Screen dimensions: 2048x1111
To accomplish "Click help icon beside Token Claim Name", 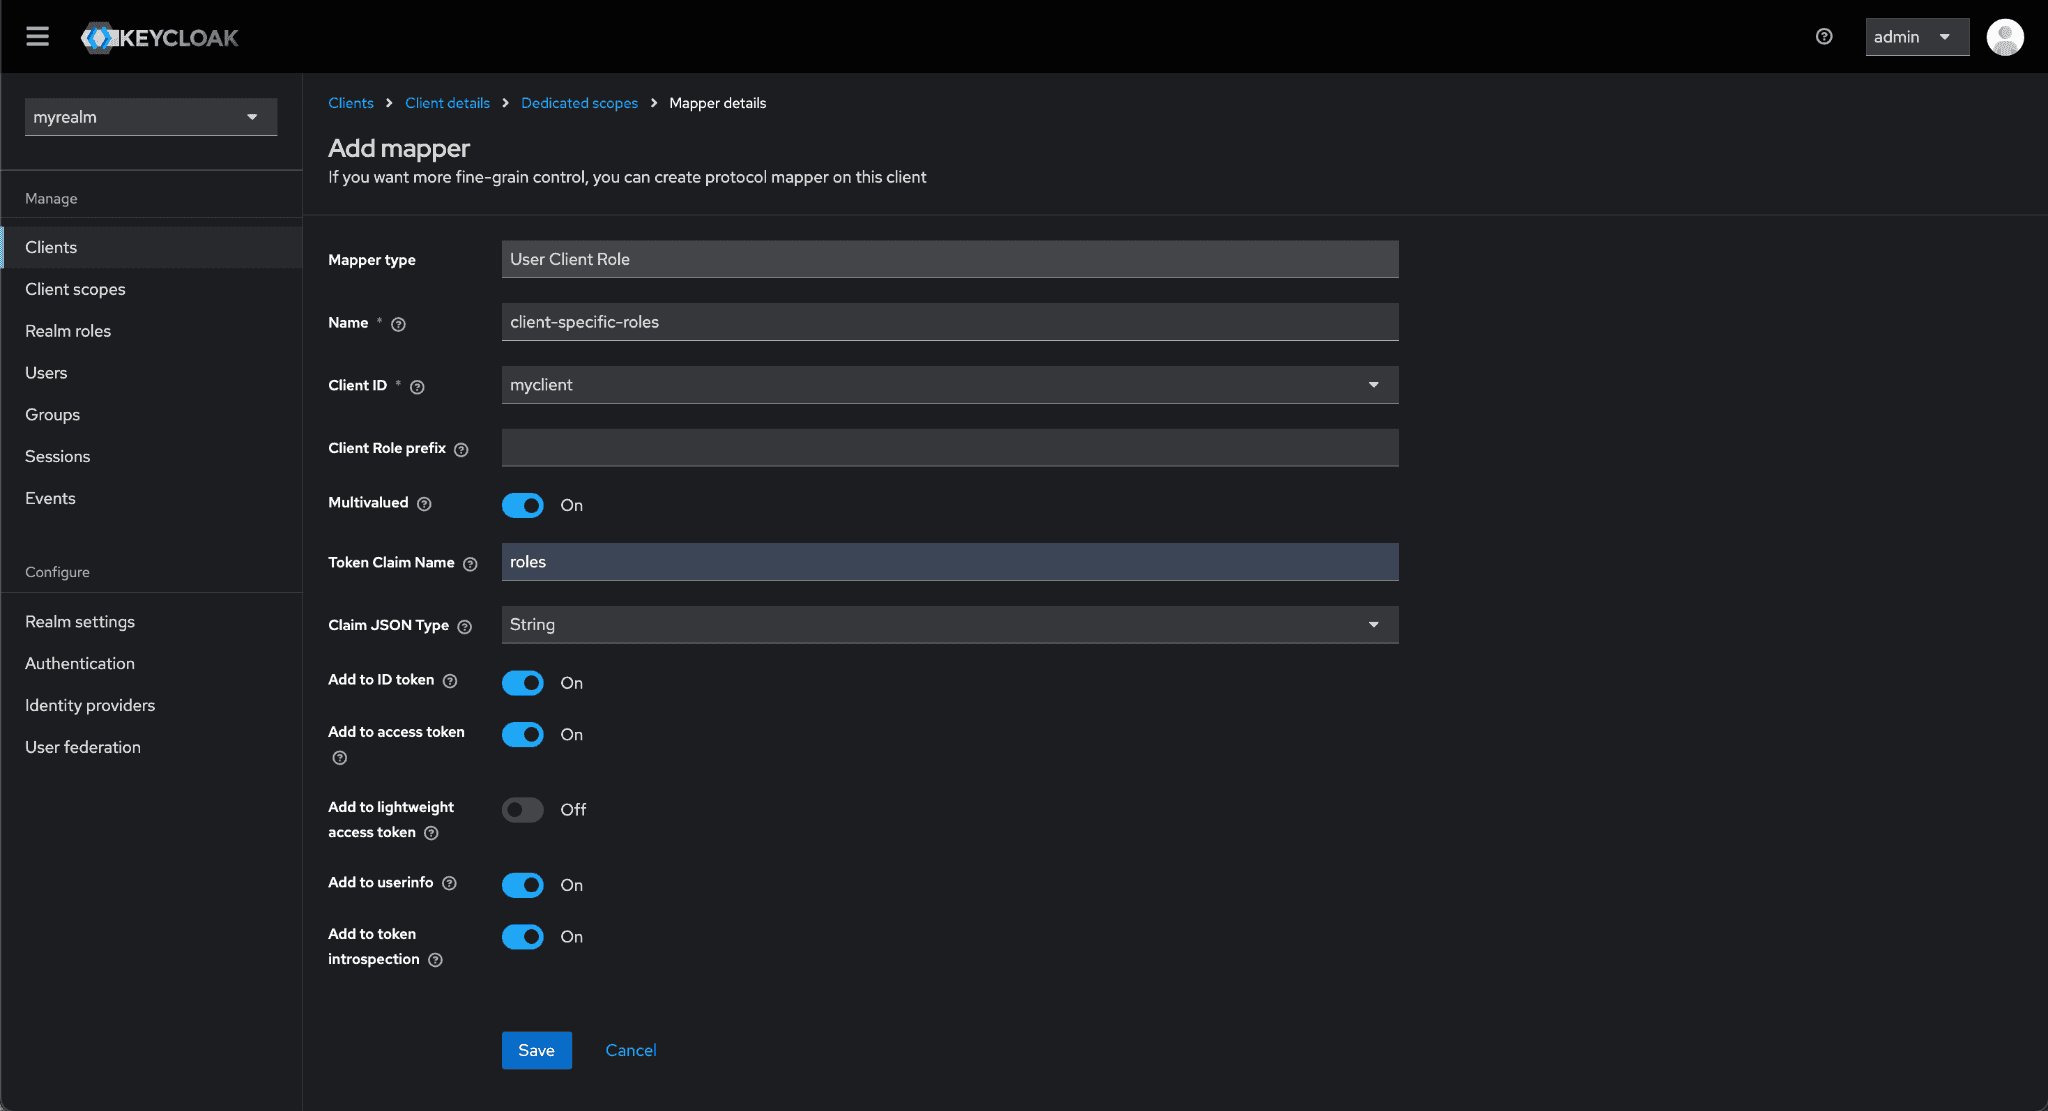I will coord(470,564).
